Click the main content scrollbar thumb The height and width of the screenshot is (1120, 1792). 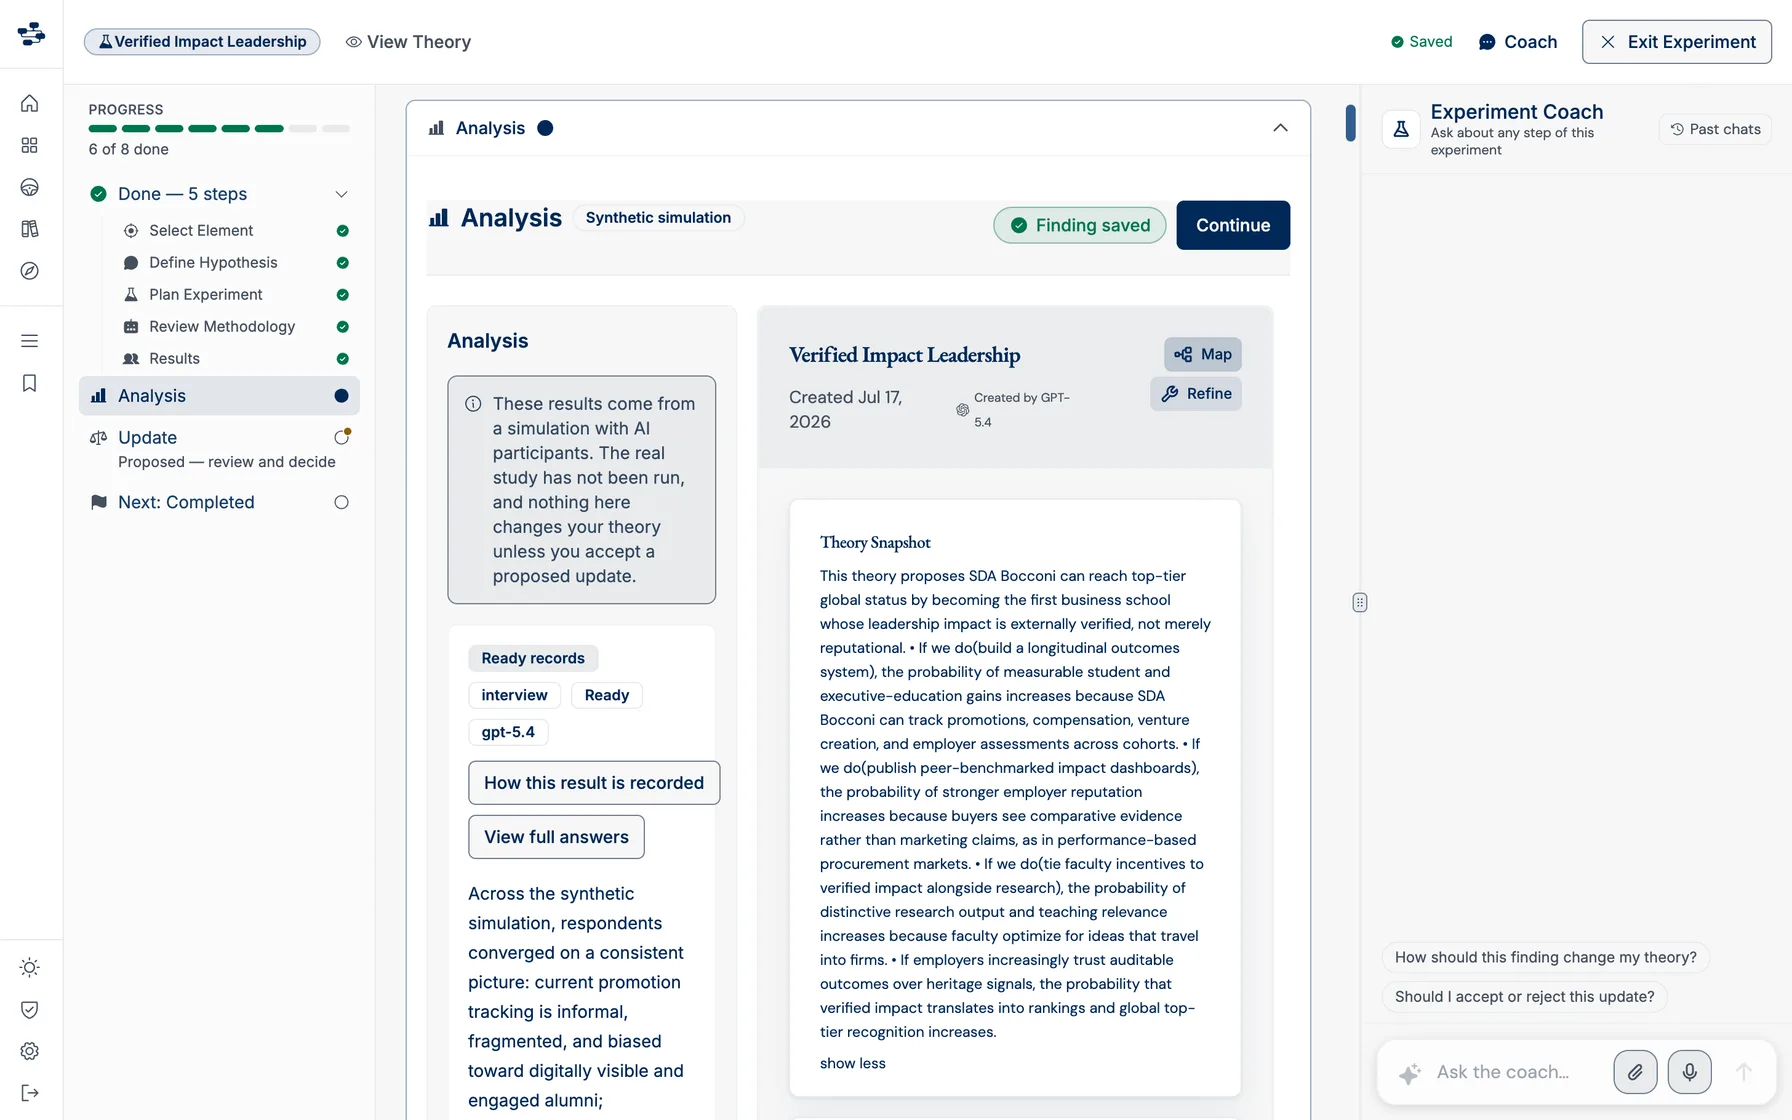1350,123
